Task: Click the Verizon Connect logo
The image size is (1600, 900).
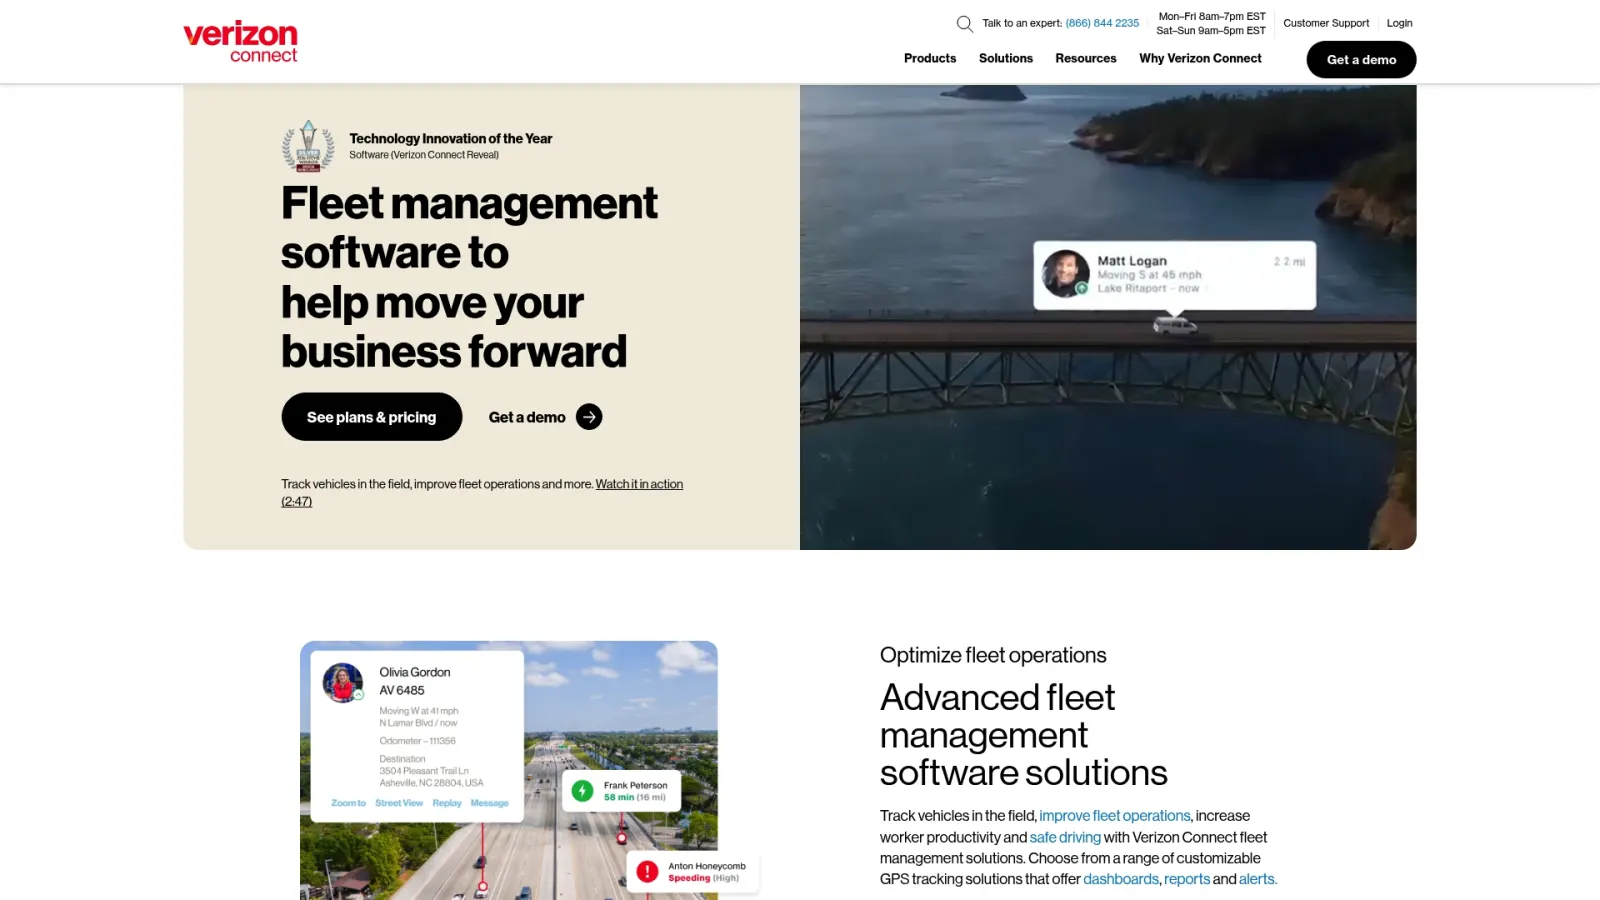Action: click(240, 42)
